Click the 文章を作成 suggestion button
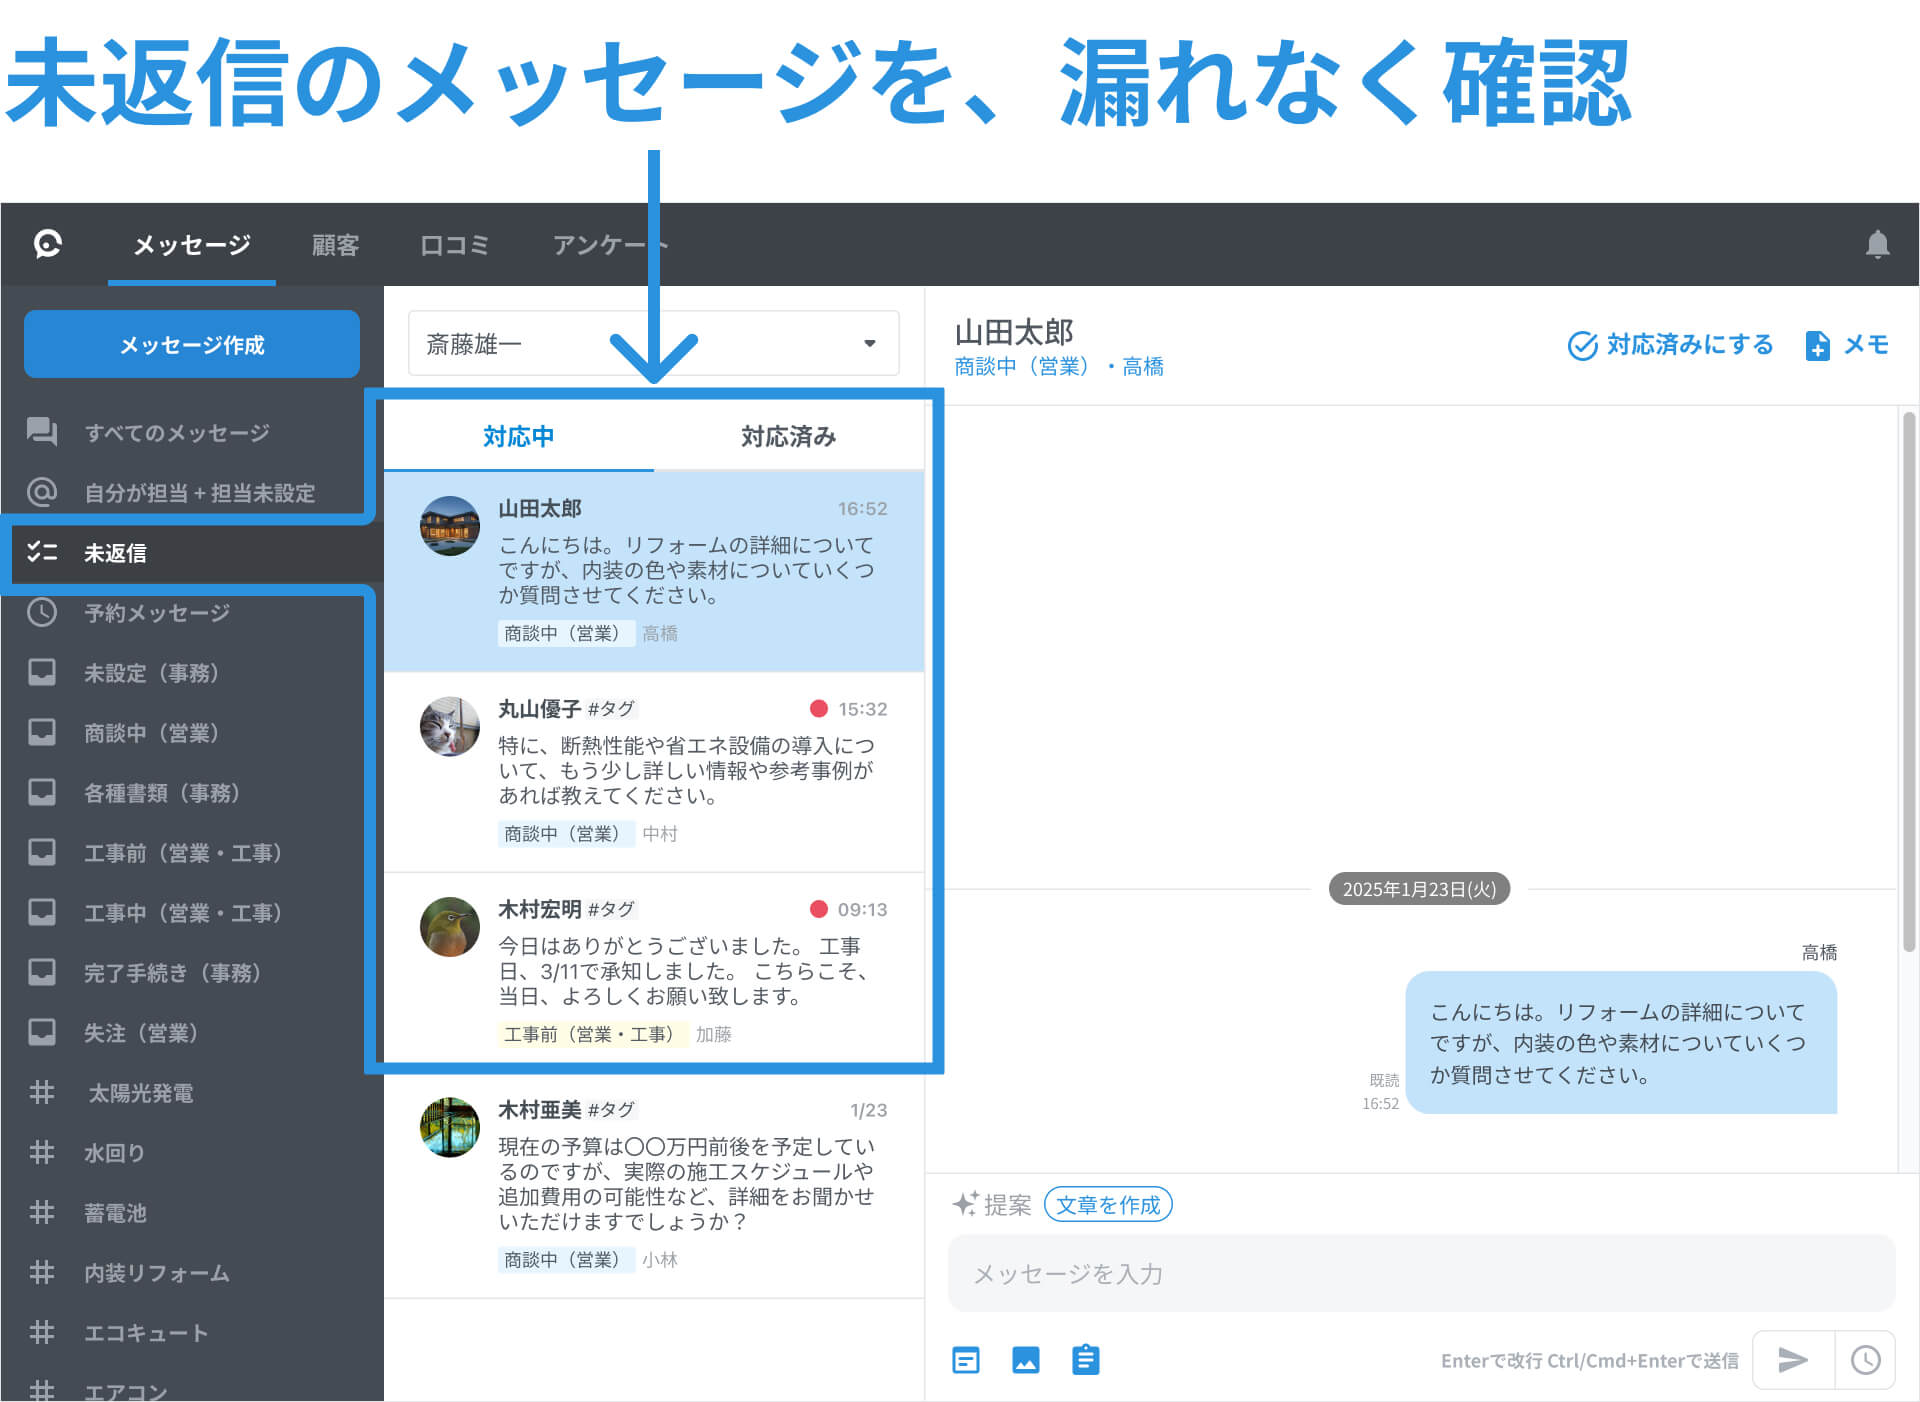The width and height of the screenshot is (1920, 1402). (1107, 1205)
